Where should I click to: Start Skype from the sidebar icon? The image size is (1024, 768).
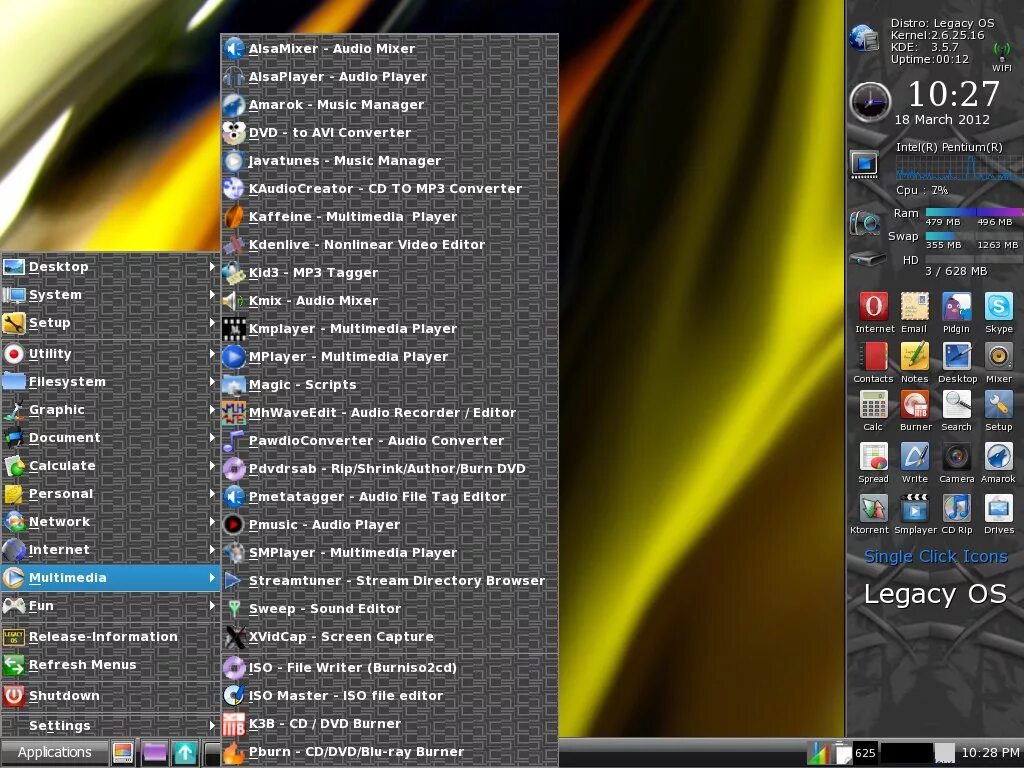[999, 306]
